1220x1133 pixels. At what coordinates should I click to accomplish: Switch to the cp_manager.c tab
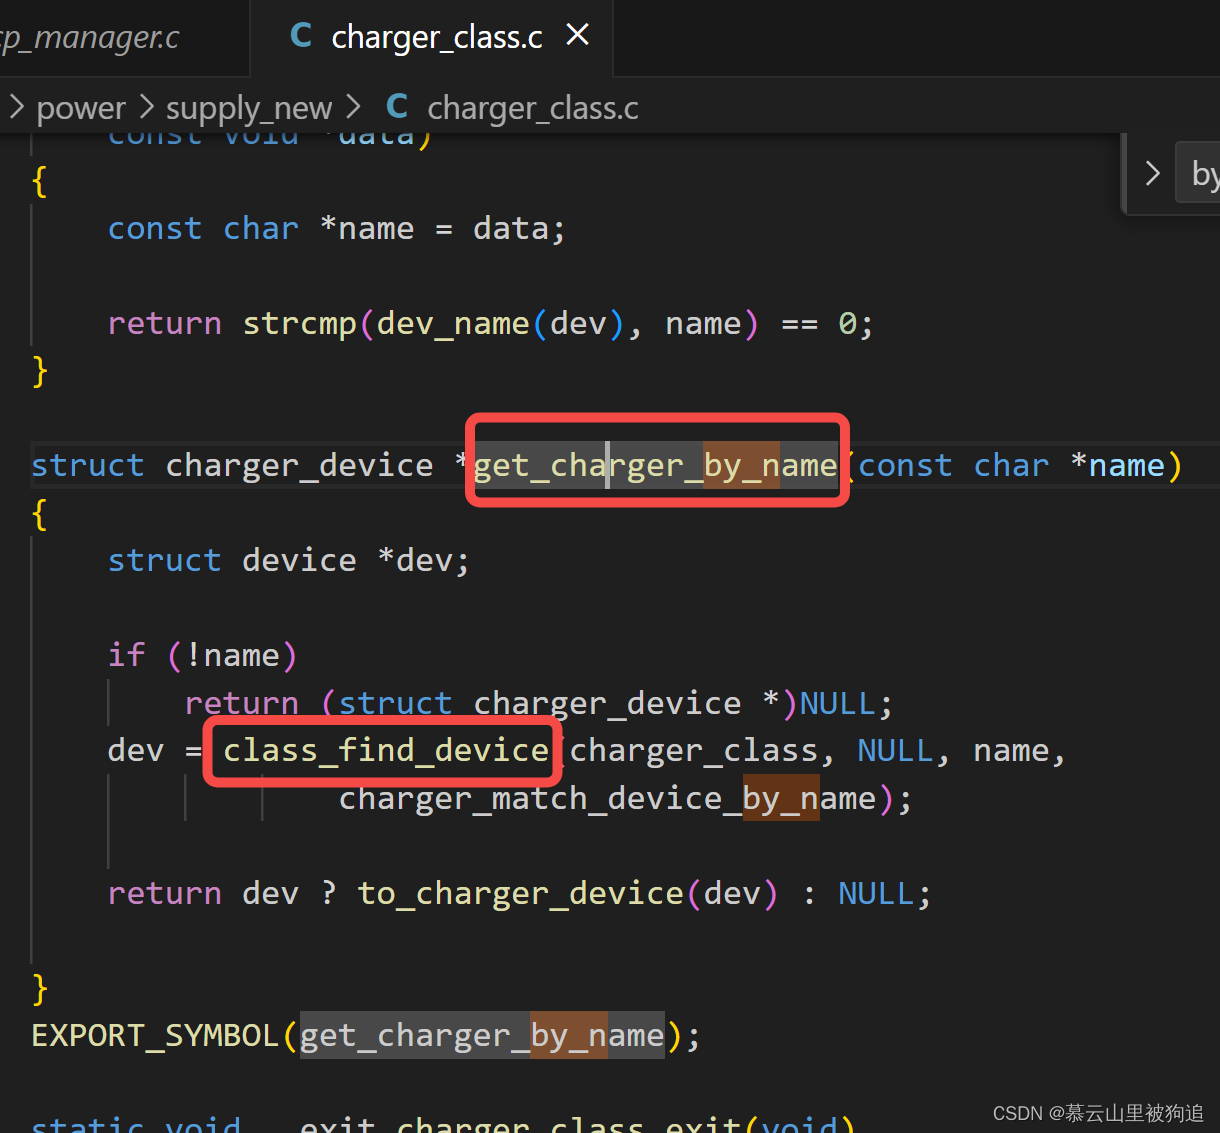point(90,36)
